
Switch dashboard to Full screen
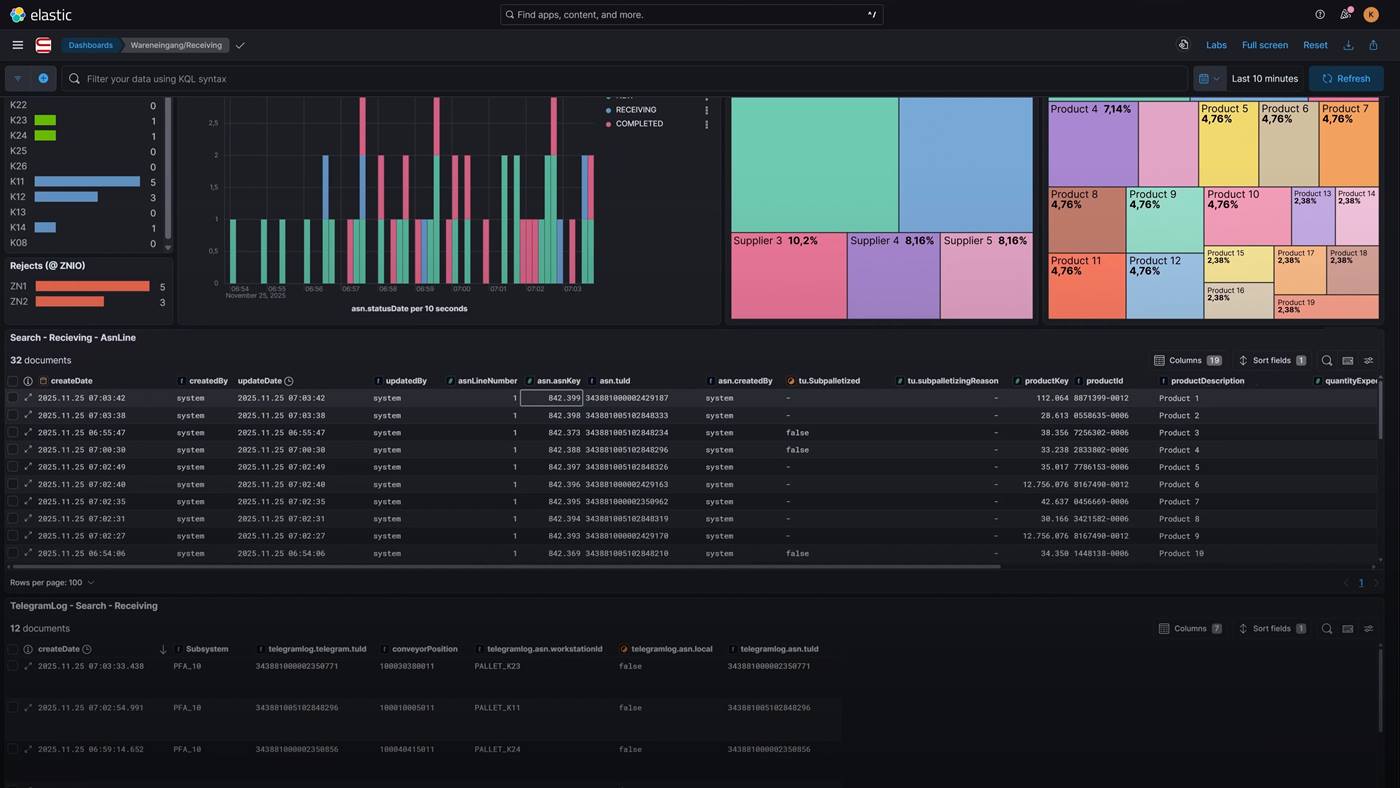[x=1265, y=45]
